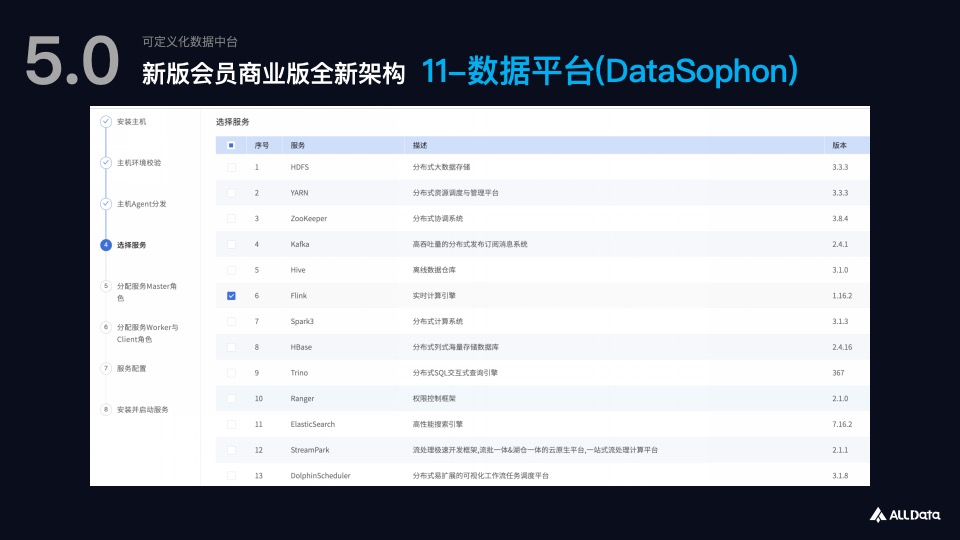This screenshot has width=960, height=540.
Task: Click the HDFS service name
Action: 299,167
